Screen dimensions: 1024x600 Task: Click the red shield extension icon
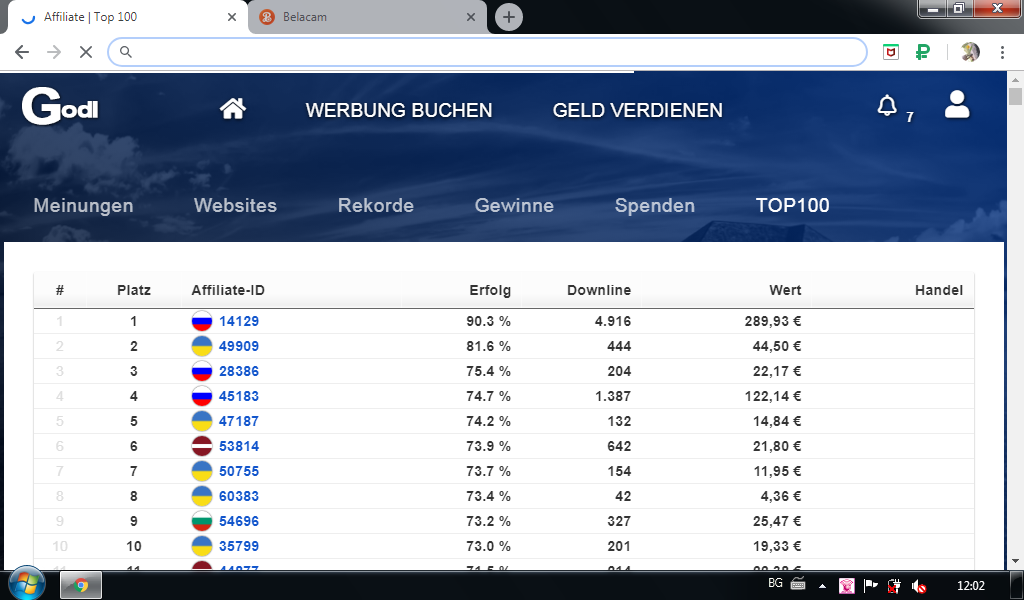point(891,52)
